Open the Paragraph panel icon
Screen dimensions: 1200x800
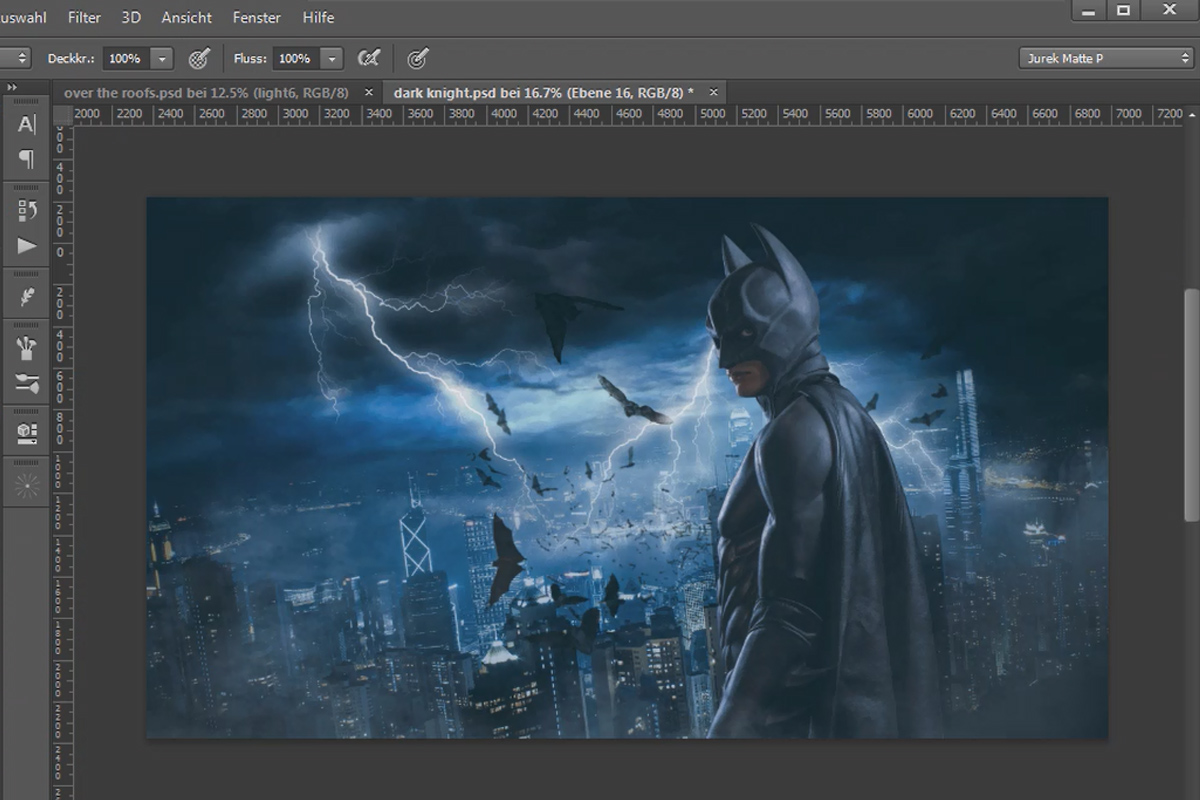(27, 159)
